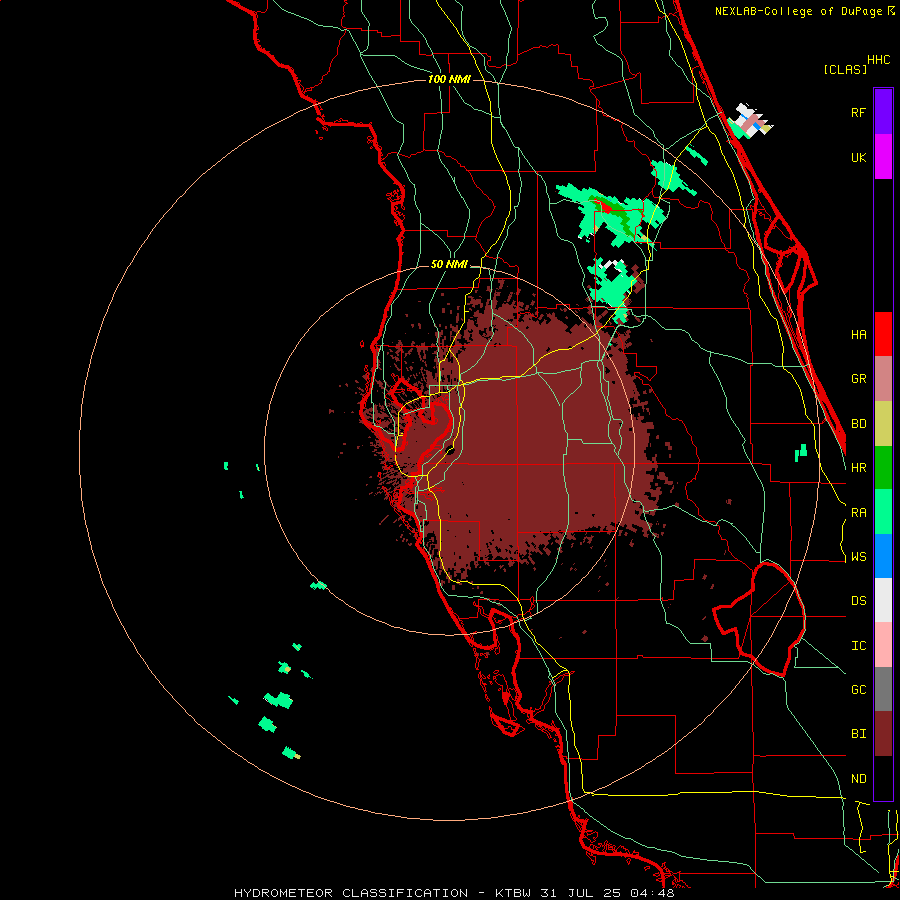Click the "KTBW" station identifier

pyautogui.click(x=513, y=893)
